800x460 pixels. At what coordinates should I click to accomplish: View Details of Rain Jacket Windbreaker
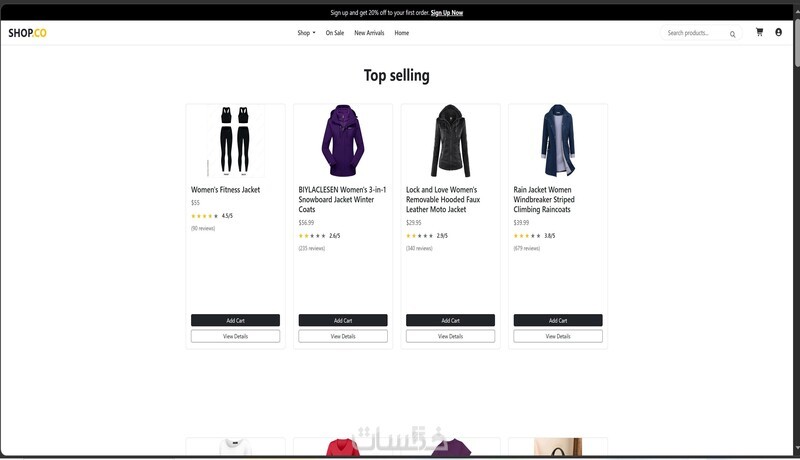point(558,336)
